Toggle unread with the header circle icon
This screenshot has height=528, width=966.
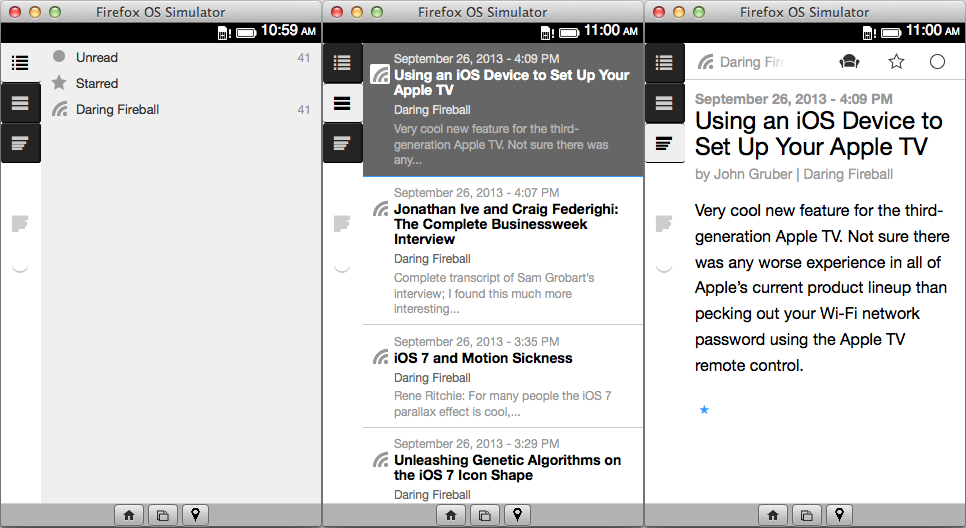(937, 62)
